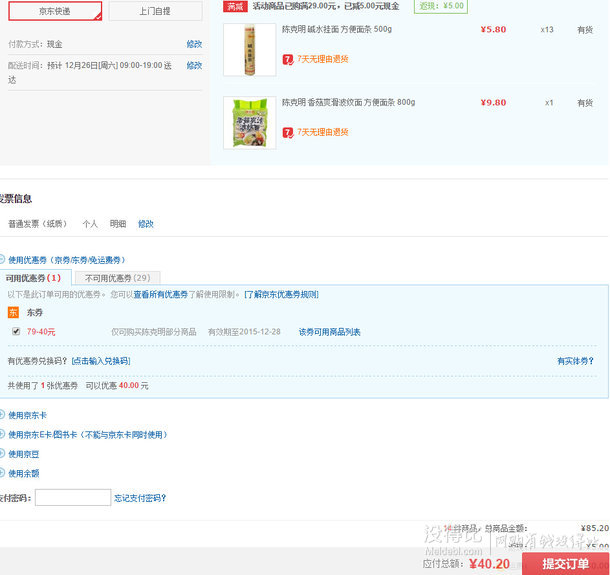610x575 pixels.
Task: Open 陈克明 香菇爽滑波纹面 800g product thumbnail
Action: [x=250, y=123]
